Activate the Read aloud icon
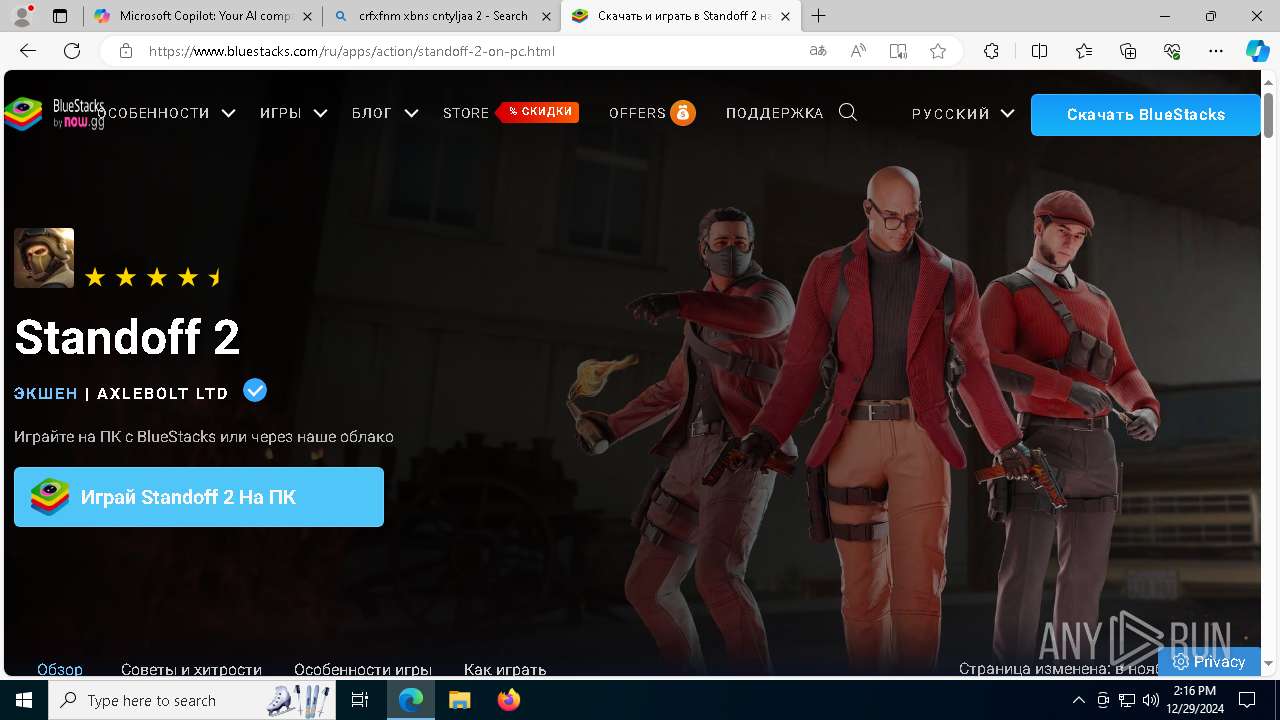 click(x=858, y=51)
